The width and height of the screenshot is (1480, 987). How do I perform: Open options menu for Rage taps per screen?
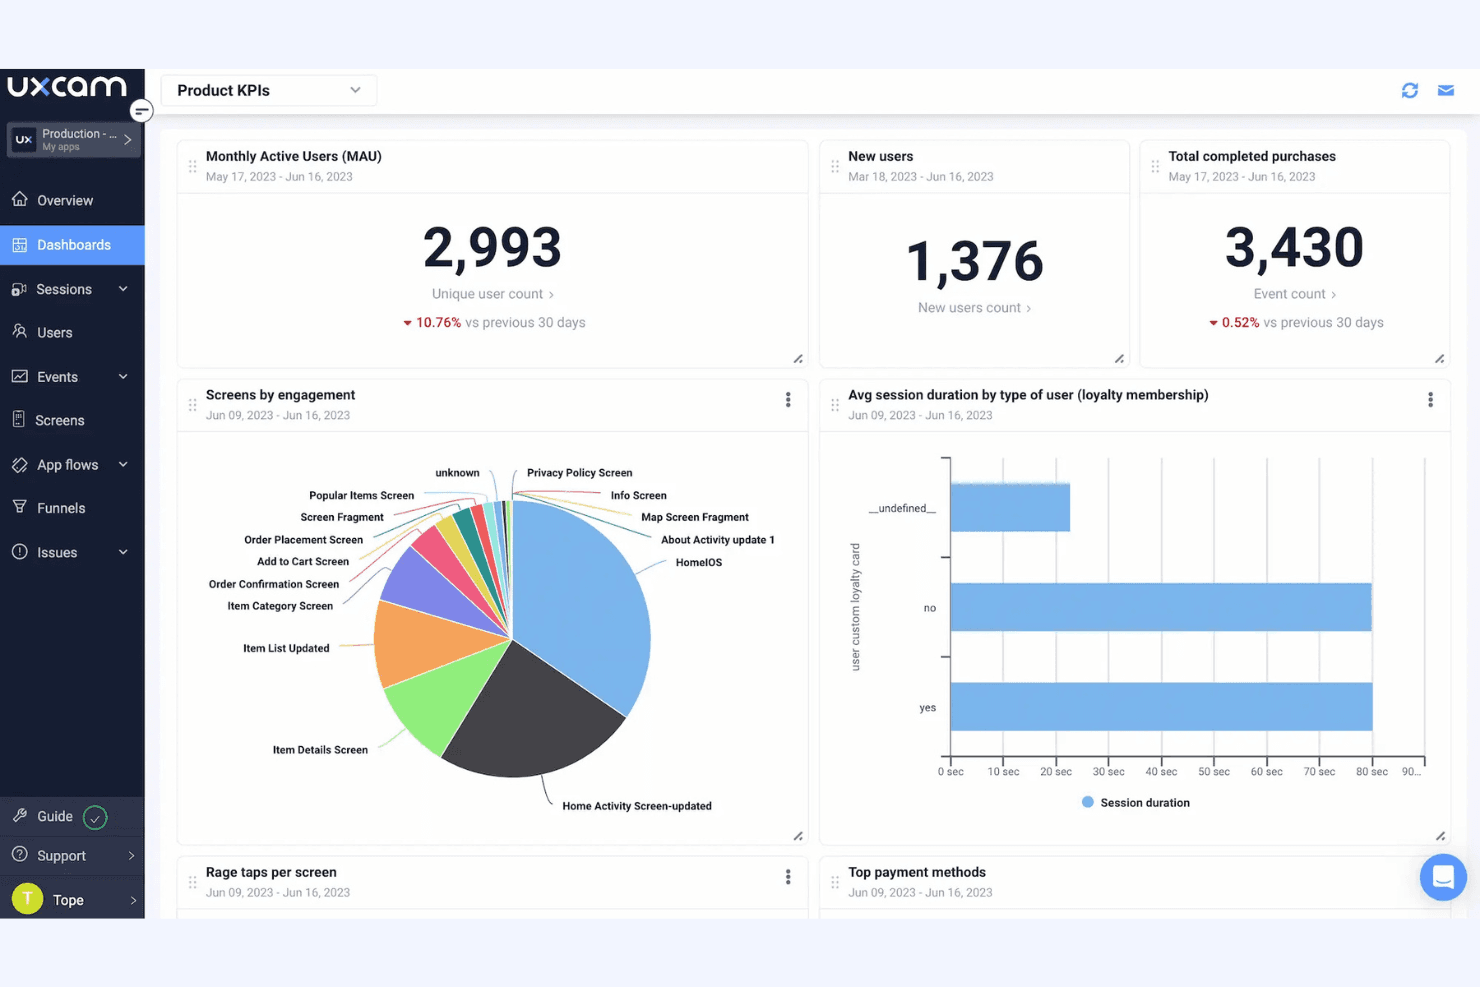tap(788, 877)
